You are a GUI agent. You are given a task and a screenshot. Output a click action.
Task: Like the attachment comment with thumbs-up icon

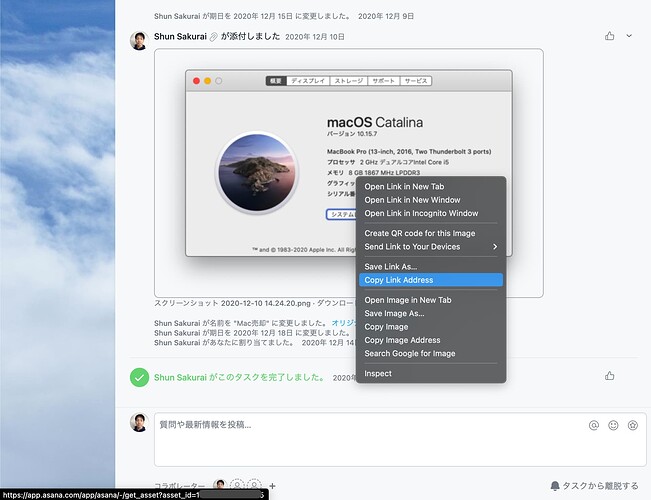pos(609,36)
